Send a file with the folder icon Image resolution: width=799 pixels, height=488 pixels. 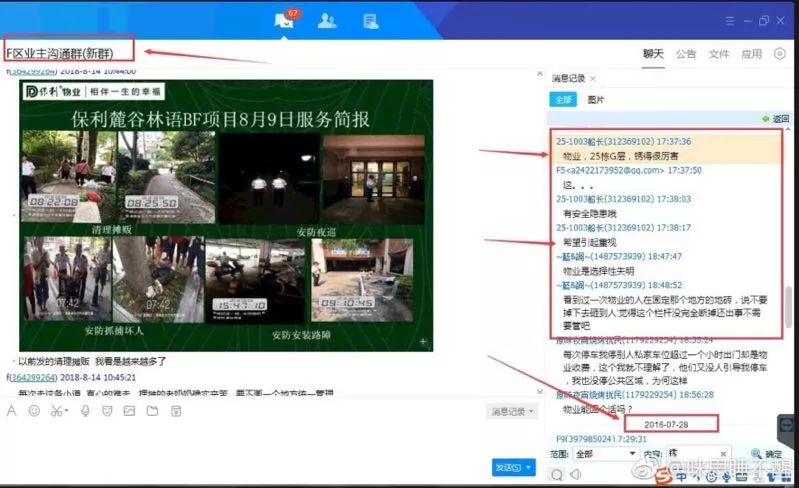[152, 411]
